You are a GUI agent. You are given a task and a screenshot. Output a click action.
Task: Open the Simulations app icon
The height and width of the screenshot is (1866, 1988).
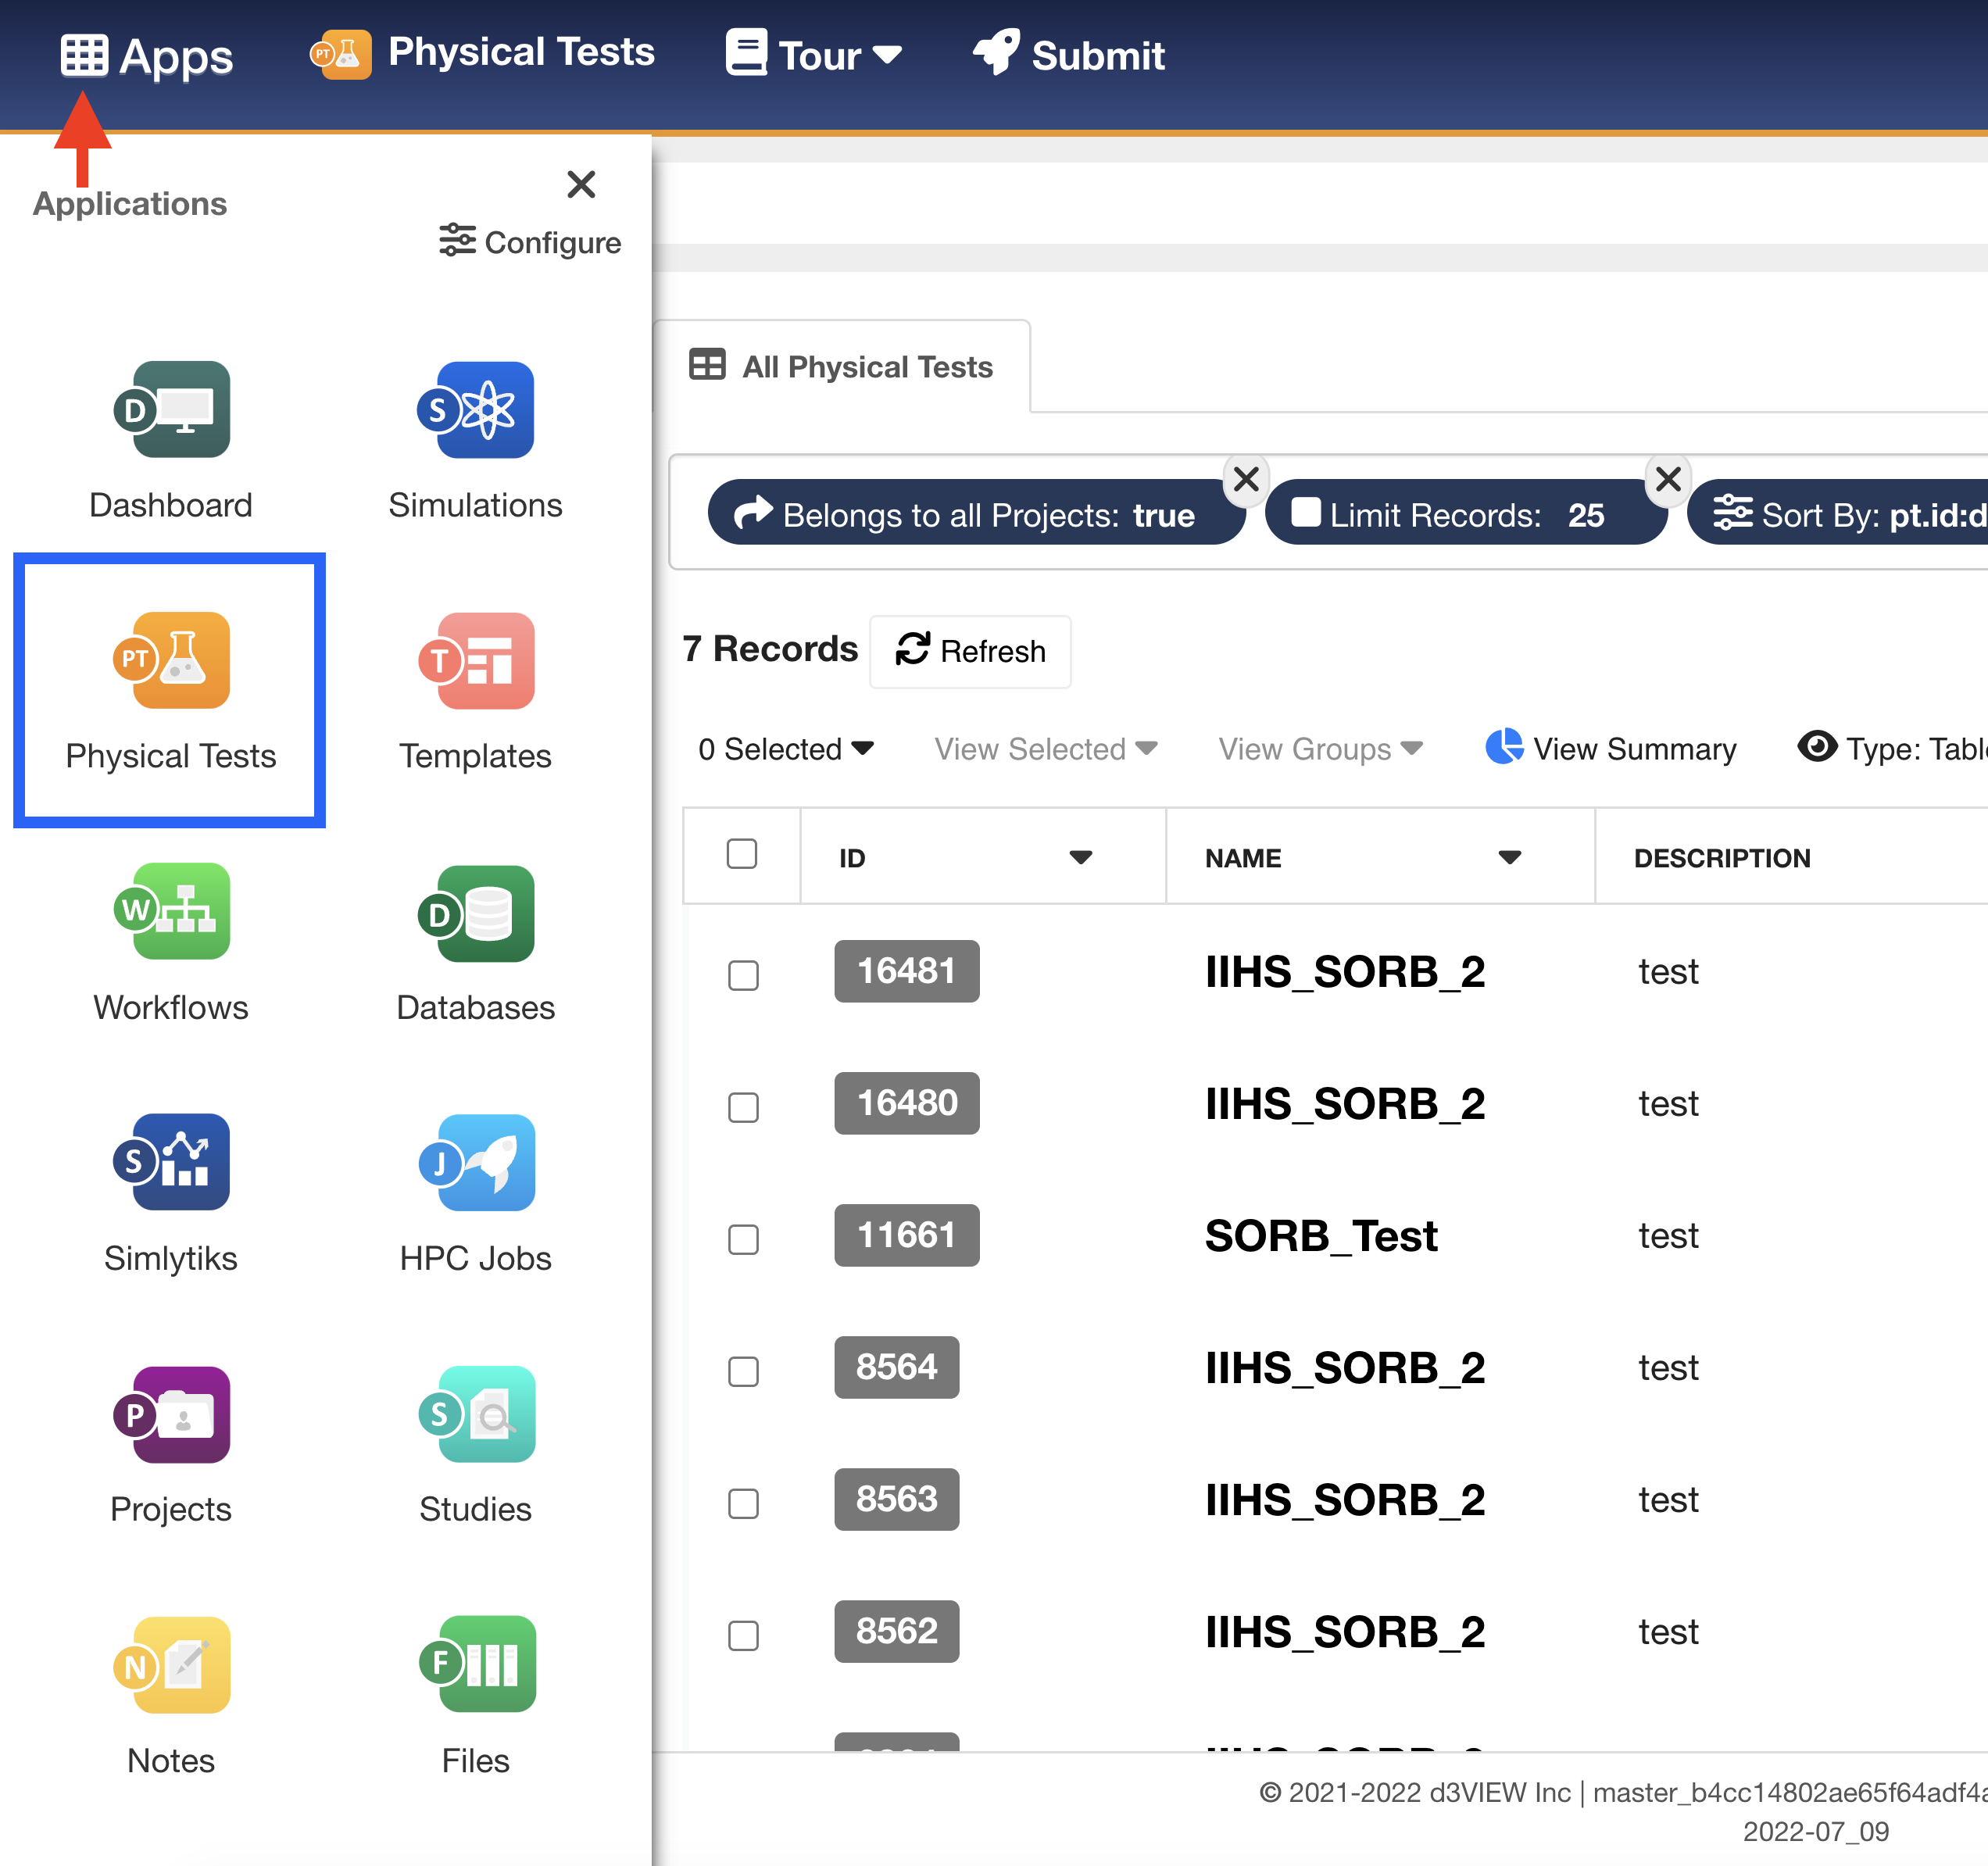point(476,410)
